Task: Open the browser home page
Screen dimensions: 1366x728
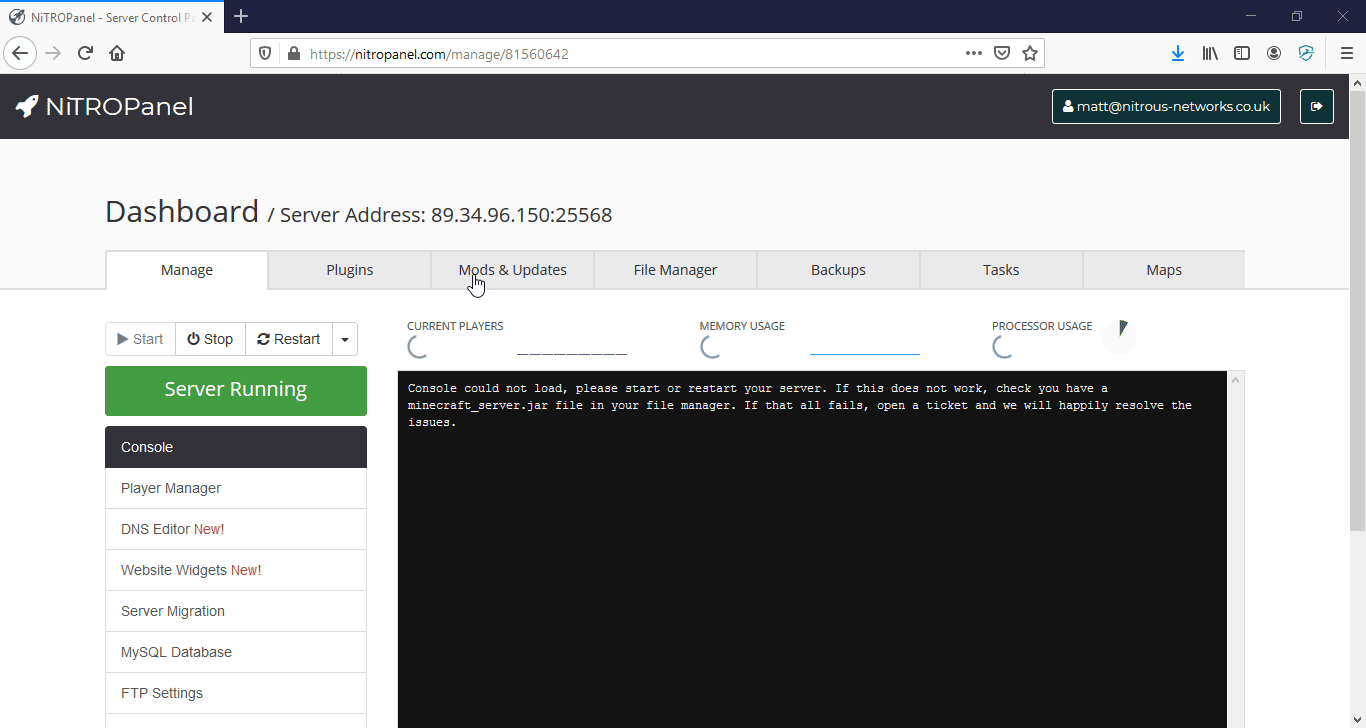Action: tap(117, 53)
